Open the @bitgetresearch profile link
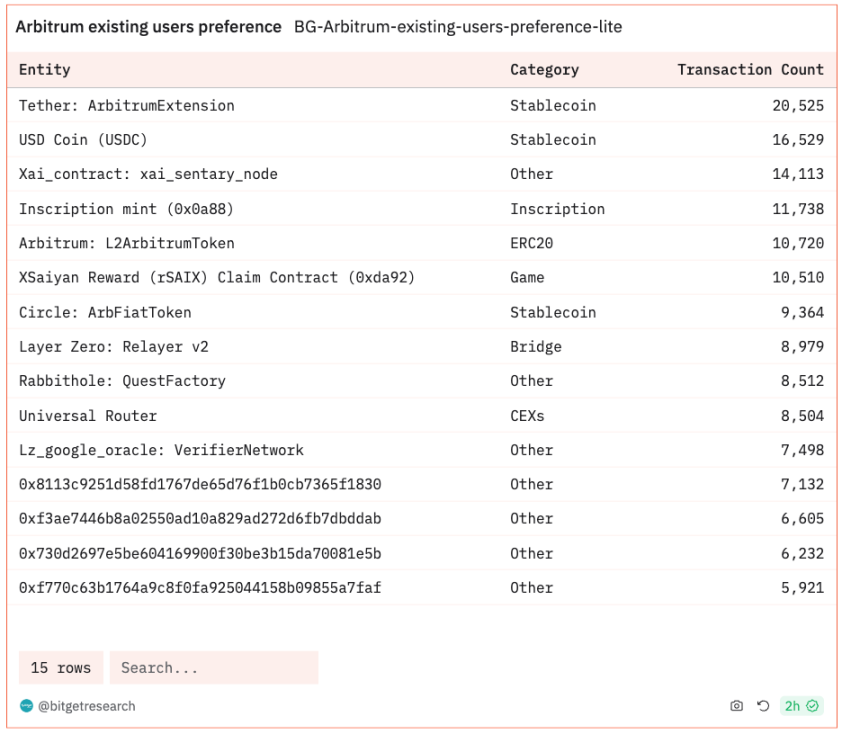Screen dimensions: 842x734 [x=87, y=706]
